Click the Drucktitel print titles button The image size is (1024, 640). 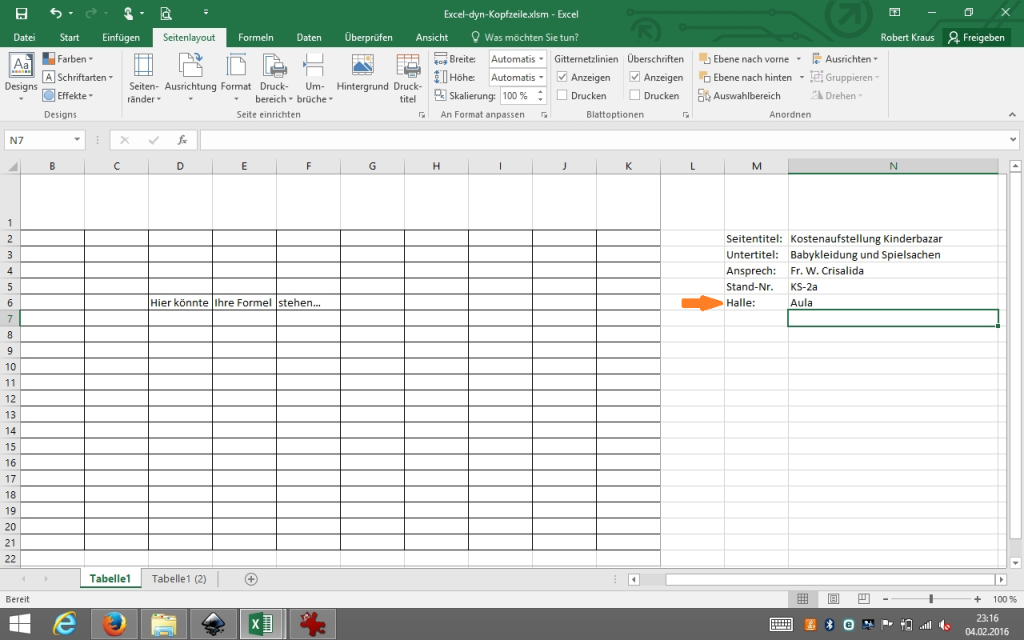(x=408, y=78)
